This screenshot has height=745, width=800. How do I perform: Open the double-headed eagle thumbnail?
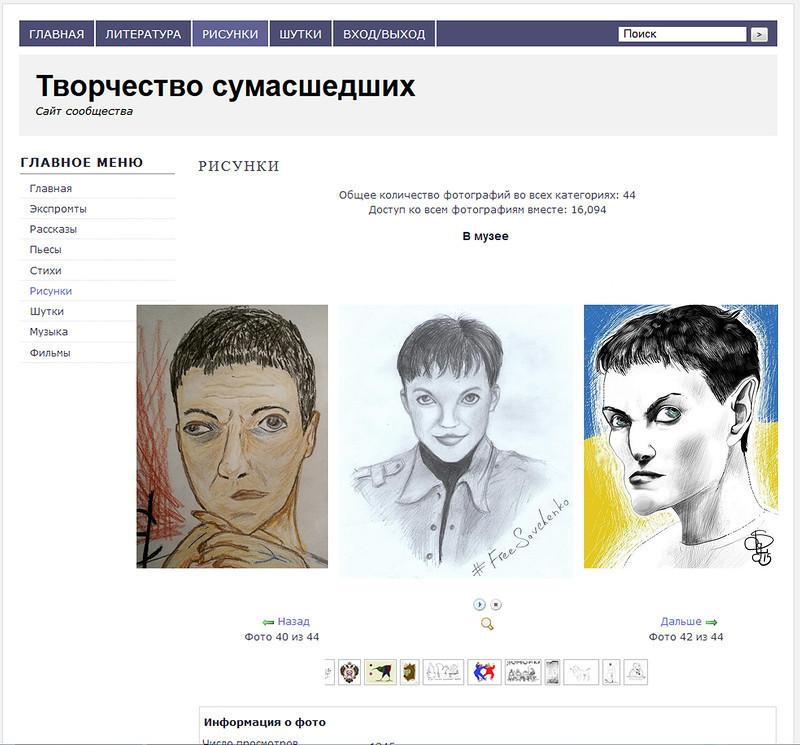tap(349, 672)
